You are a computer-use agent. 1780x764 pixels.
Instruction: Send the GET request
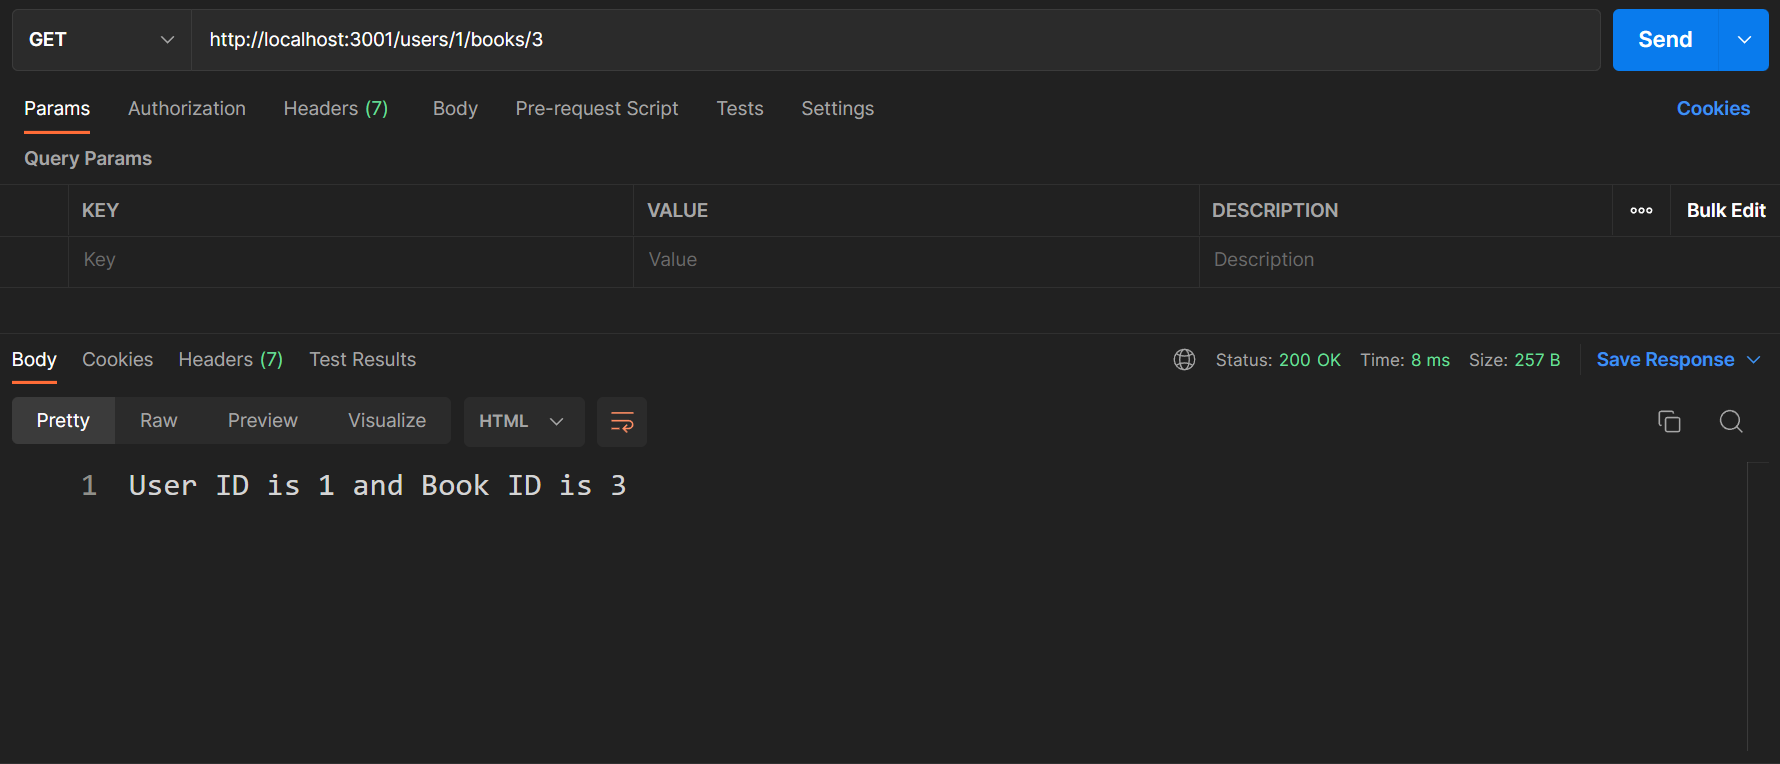pyautogui.click(x=1665, y=40)
